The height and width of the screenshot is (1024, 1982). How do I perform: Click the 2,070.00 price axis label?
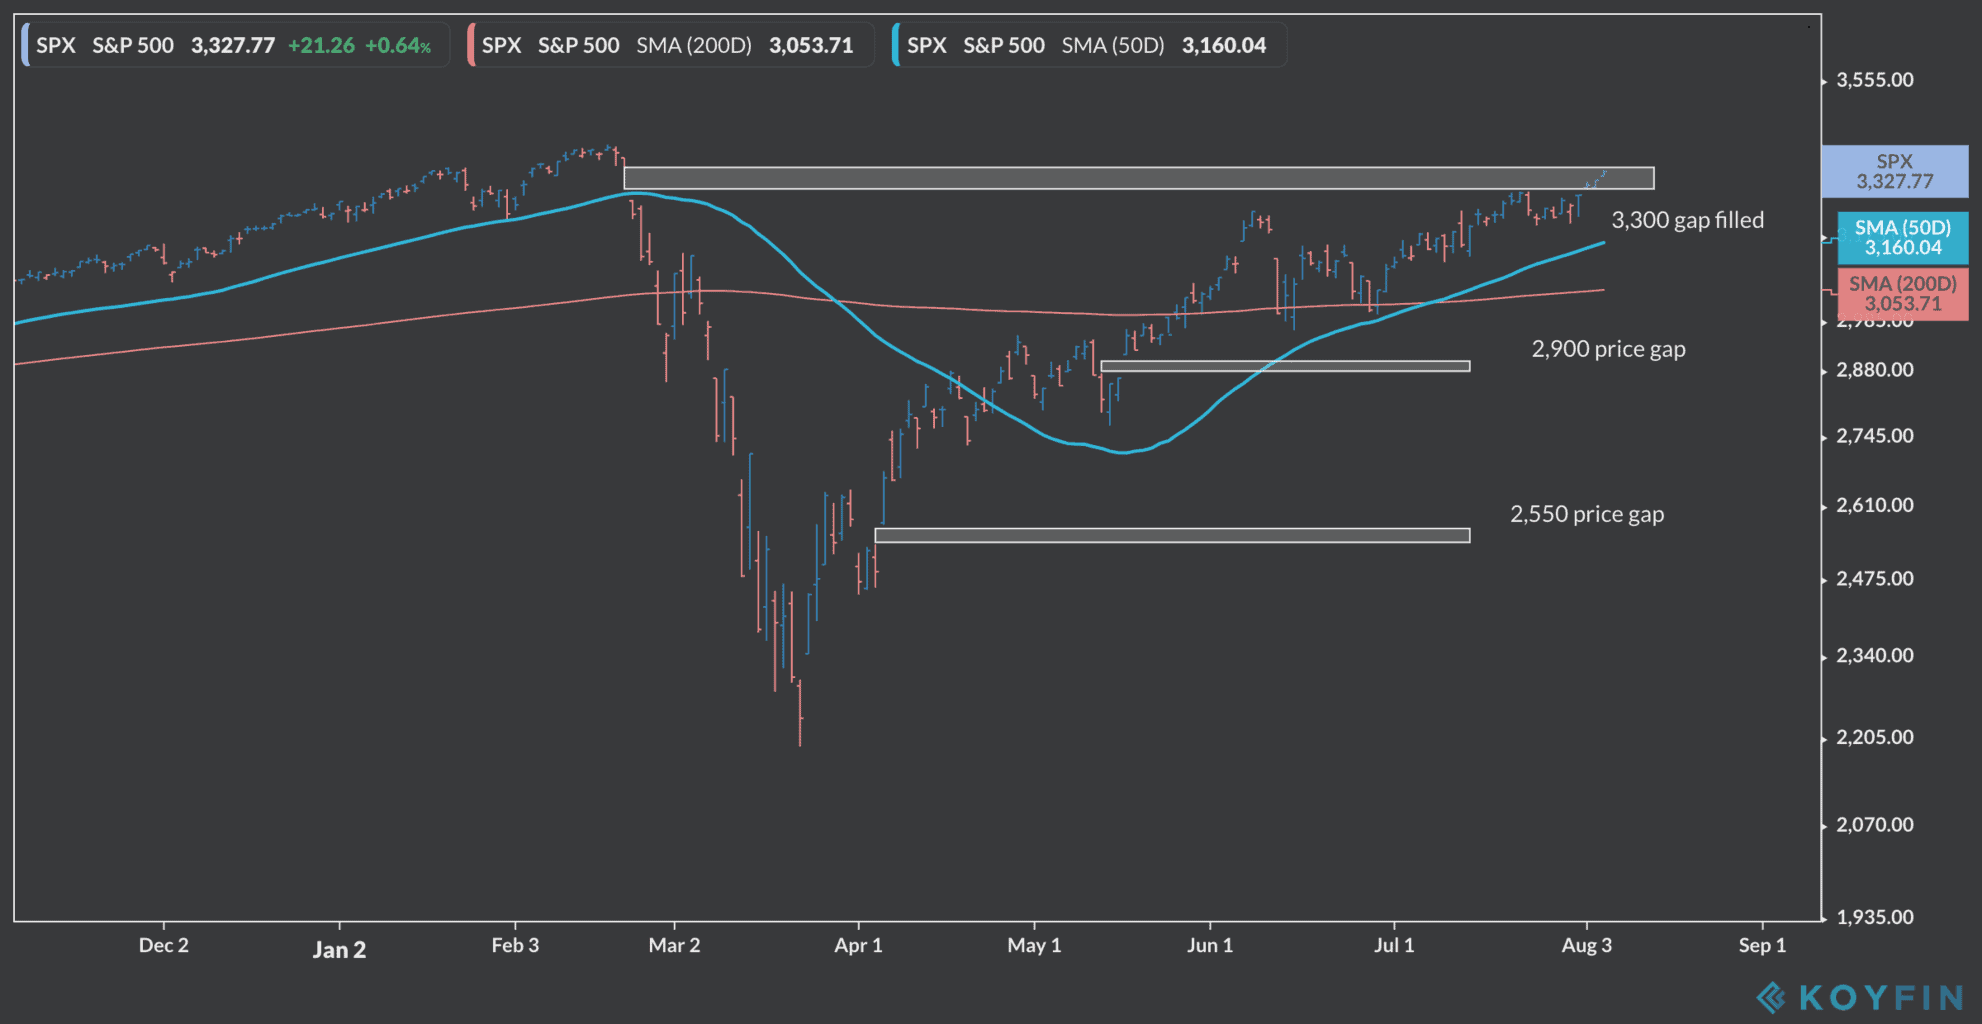[1875, 825]
